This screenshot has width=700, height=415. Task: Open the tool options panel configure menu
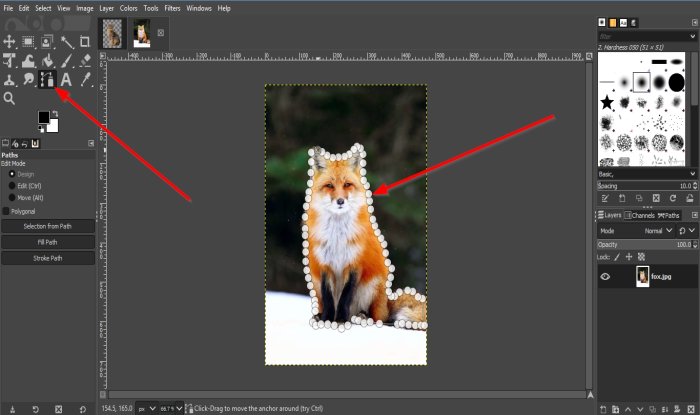coord(91,143)
